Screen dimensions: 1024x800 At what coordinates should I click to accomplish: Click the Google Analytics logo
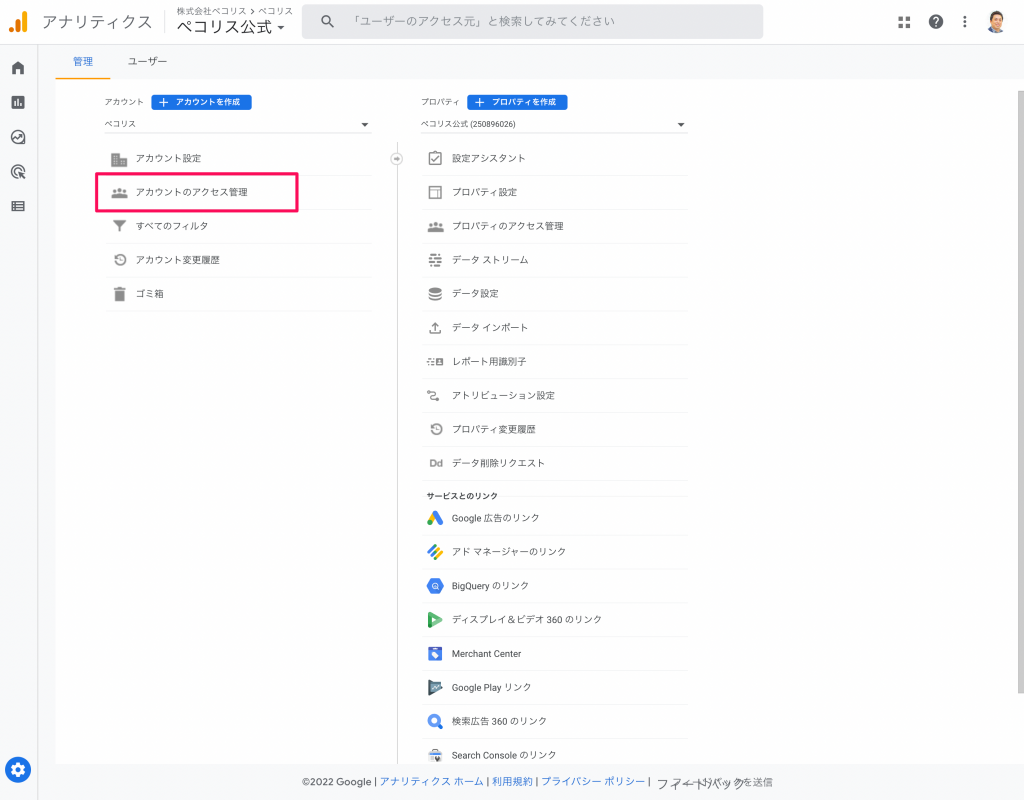(18, 22)
